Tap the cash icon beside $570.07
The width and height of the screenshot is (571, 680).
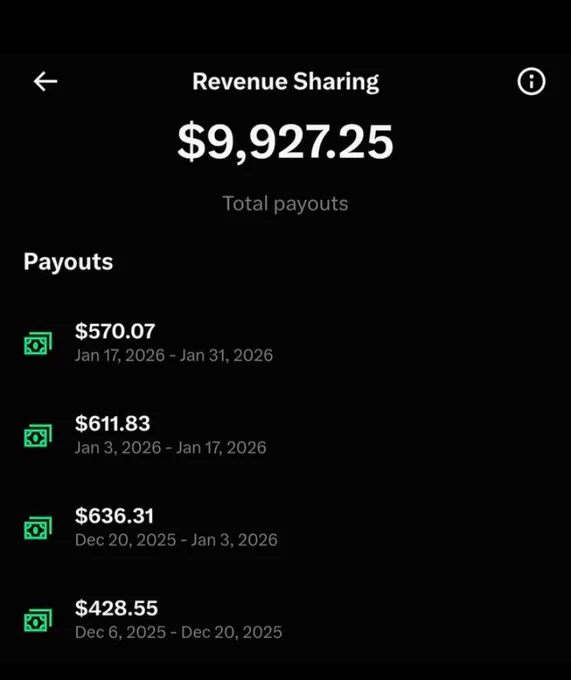point(38,343)
